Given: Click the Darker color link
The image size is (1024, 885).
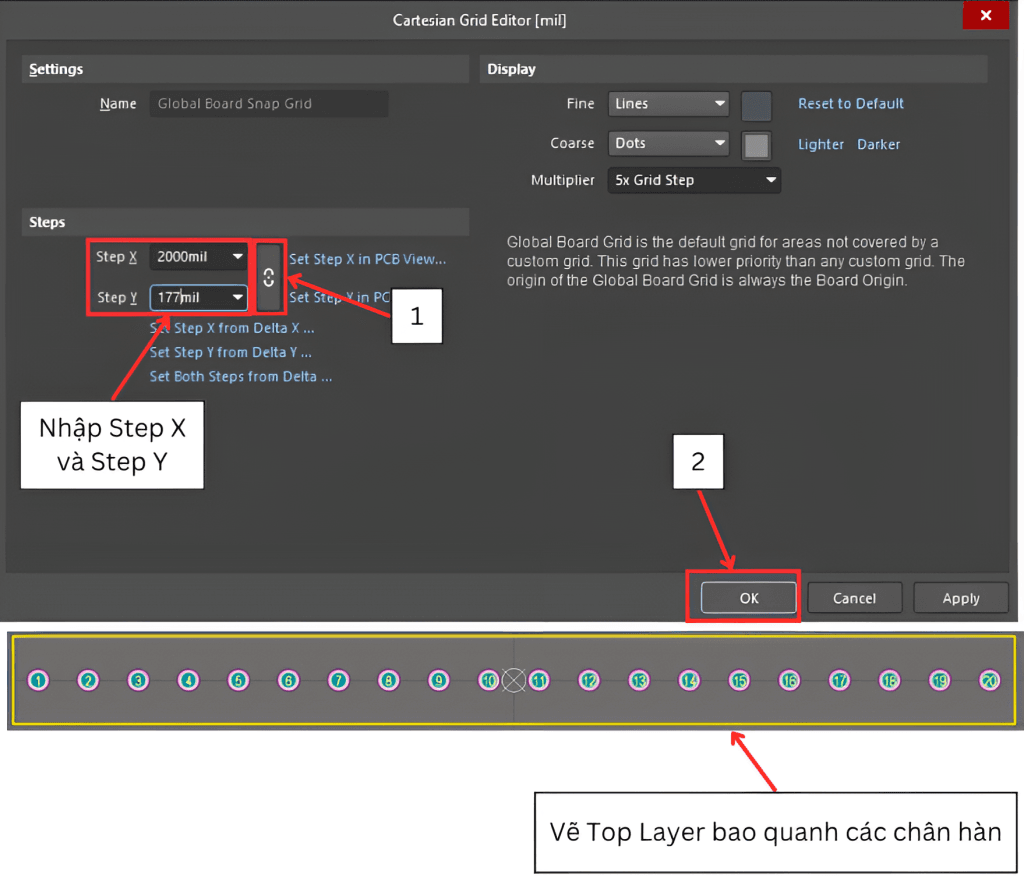Looking at the screenshot, I should 878,145.
